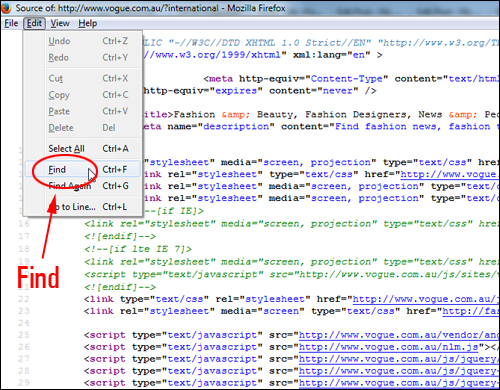Click the Cut entry in Edit menu

tap(82, 78)
